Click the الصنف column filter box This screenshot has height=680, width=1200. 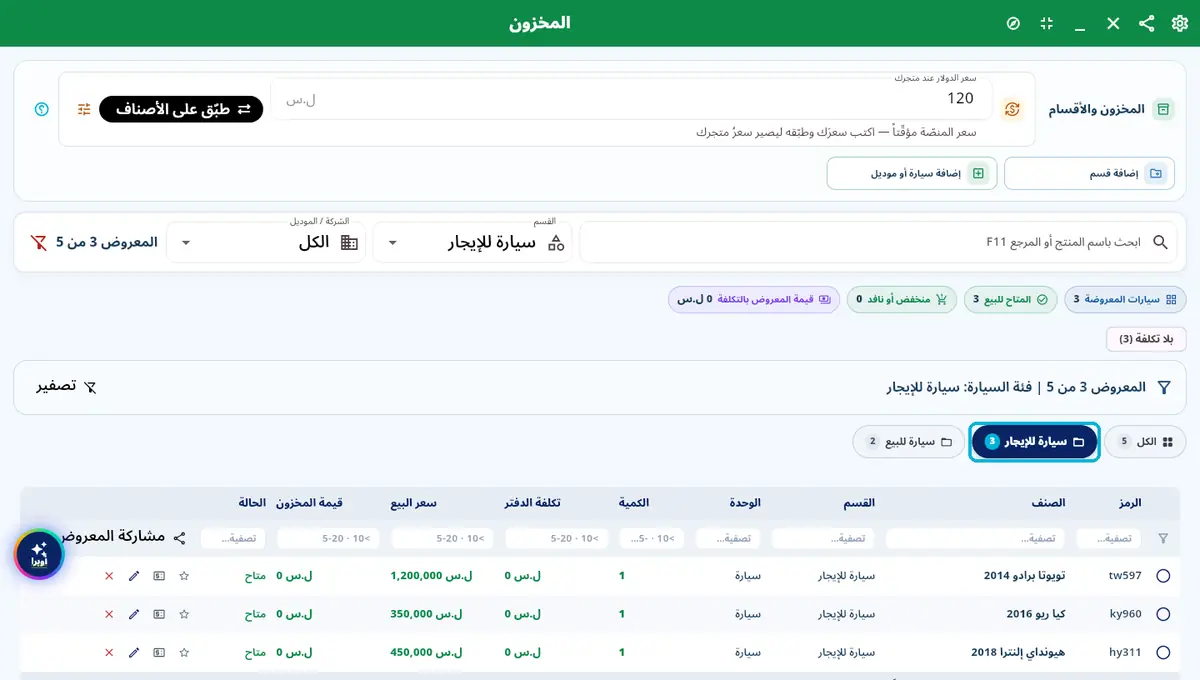tap(976, 538)
